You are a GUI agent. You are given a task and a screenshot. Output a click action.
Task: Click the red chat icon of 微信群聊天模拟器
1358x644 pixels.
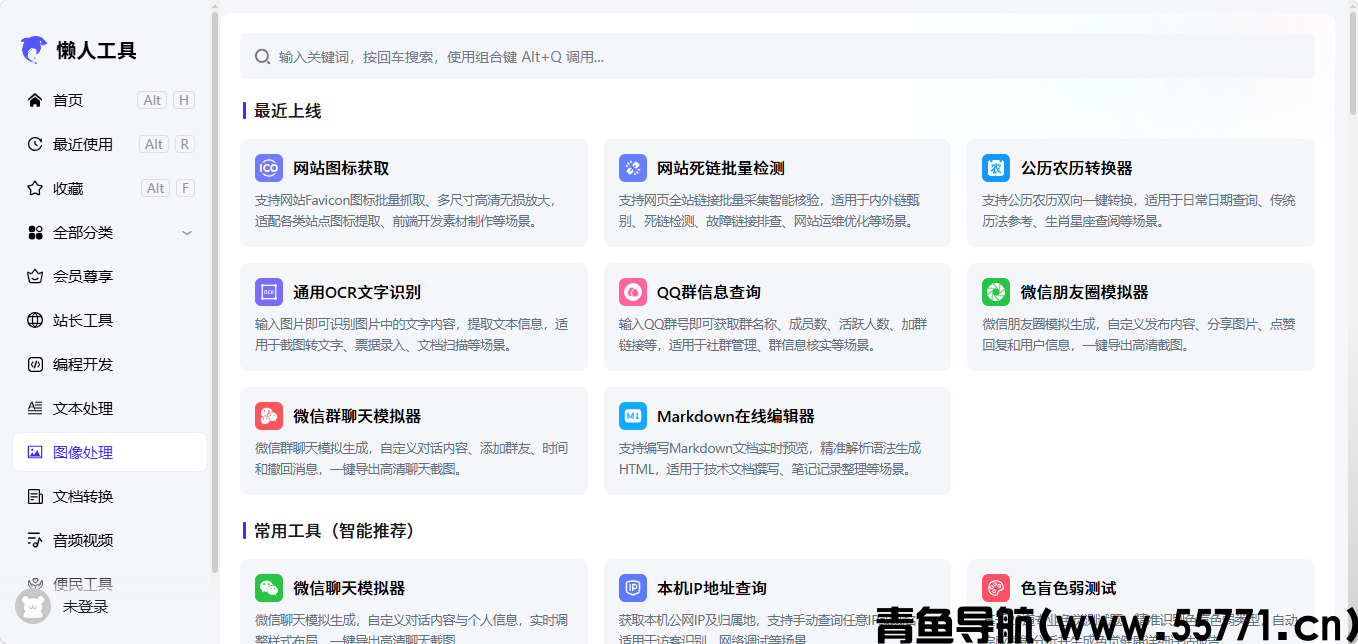[x=269, y=415]
